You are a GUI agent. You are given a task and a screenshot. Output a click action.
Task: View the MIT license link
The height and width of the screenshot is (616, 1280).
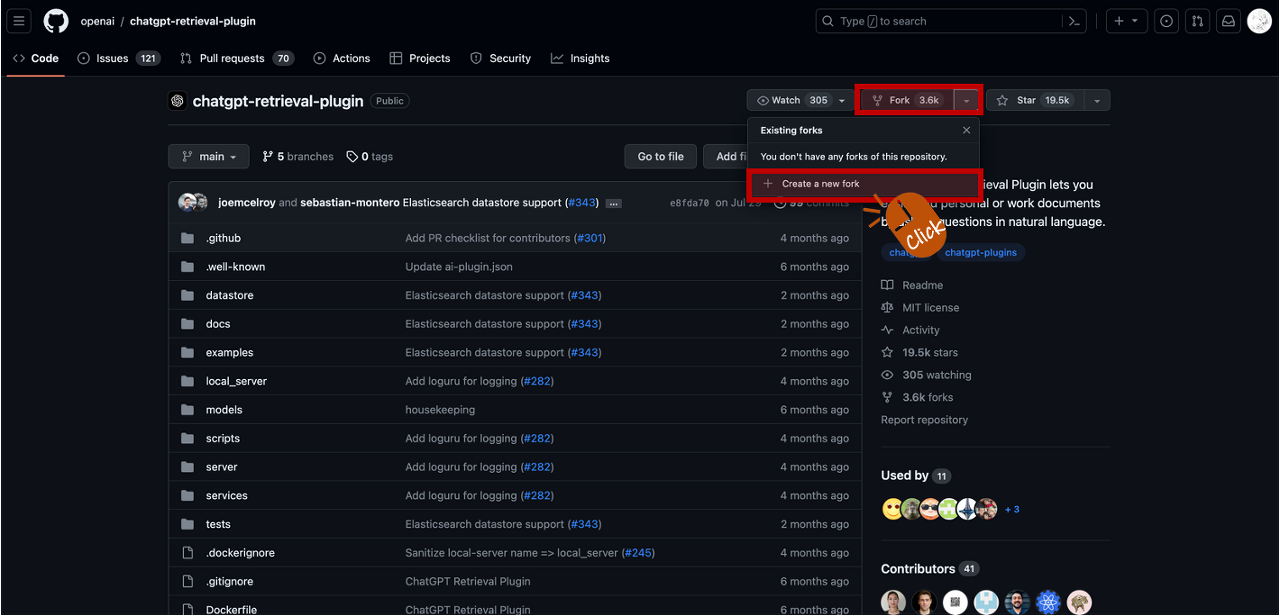920,308
